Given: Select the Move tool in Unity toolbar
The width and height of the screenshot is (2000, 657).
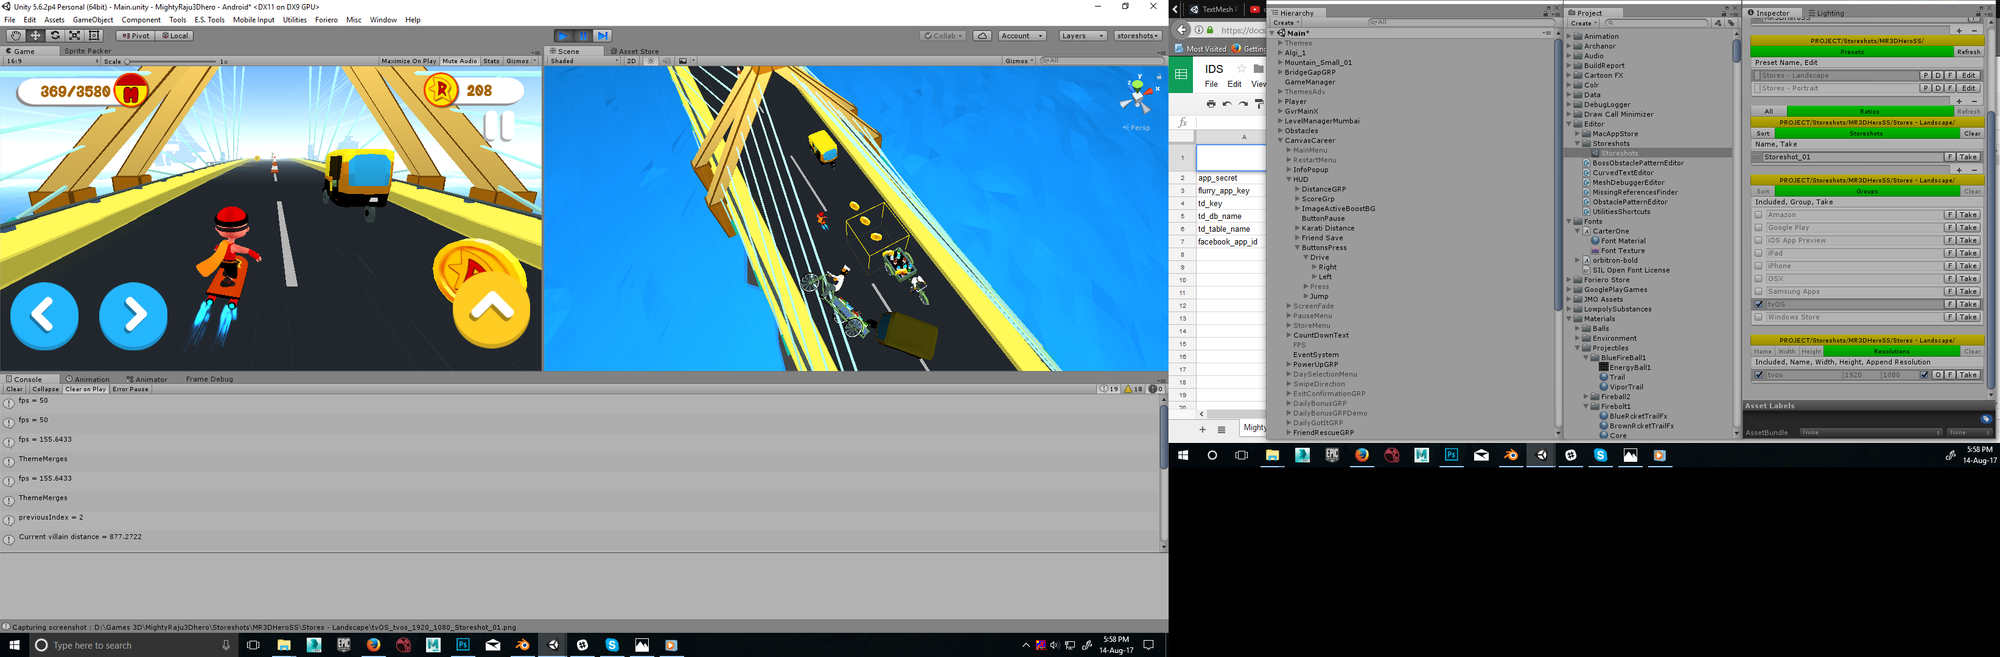Looking at the screenshot, I should click(x=36, y=35).
